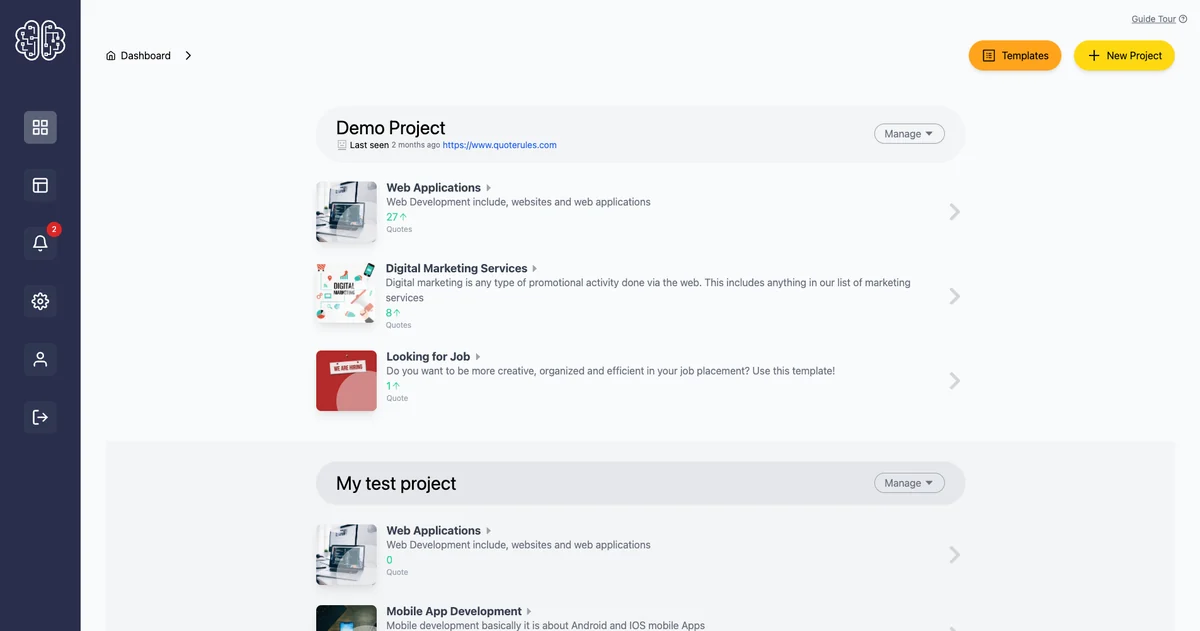Open Digital Marketing Services row right arrow
Screen dimensions: 1200x631
[x=954, y=296]
